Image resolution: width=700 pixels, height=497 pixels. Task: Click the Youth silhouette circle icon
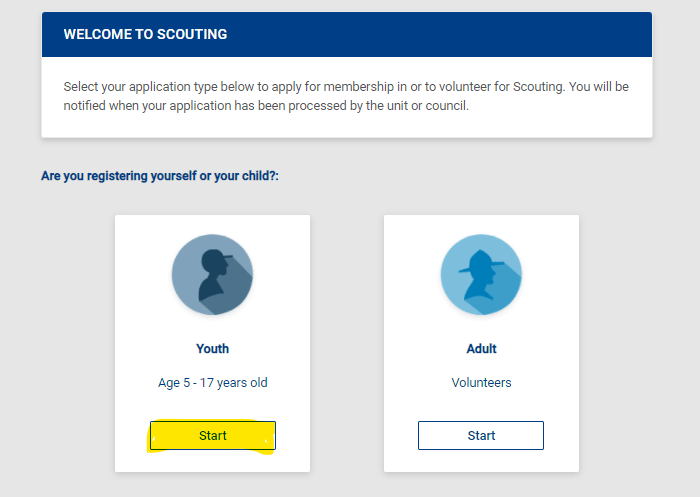coord(212,275)
